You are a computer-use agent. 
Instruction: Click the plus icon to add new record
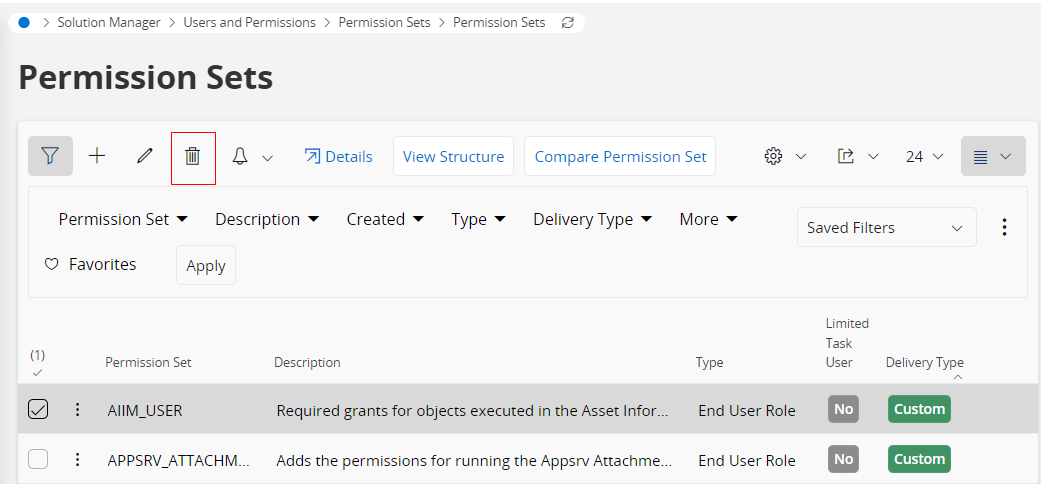coord(97,156)
